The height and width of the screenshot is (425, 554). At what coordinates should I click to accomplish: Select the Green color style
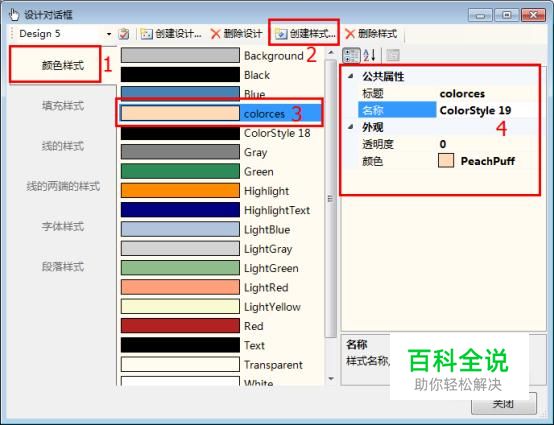(x=221, y=171)
